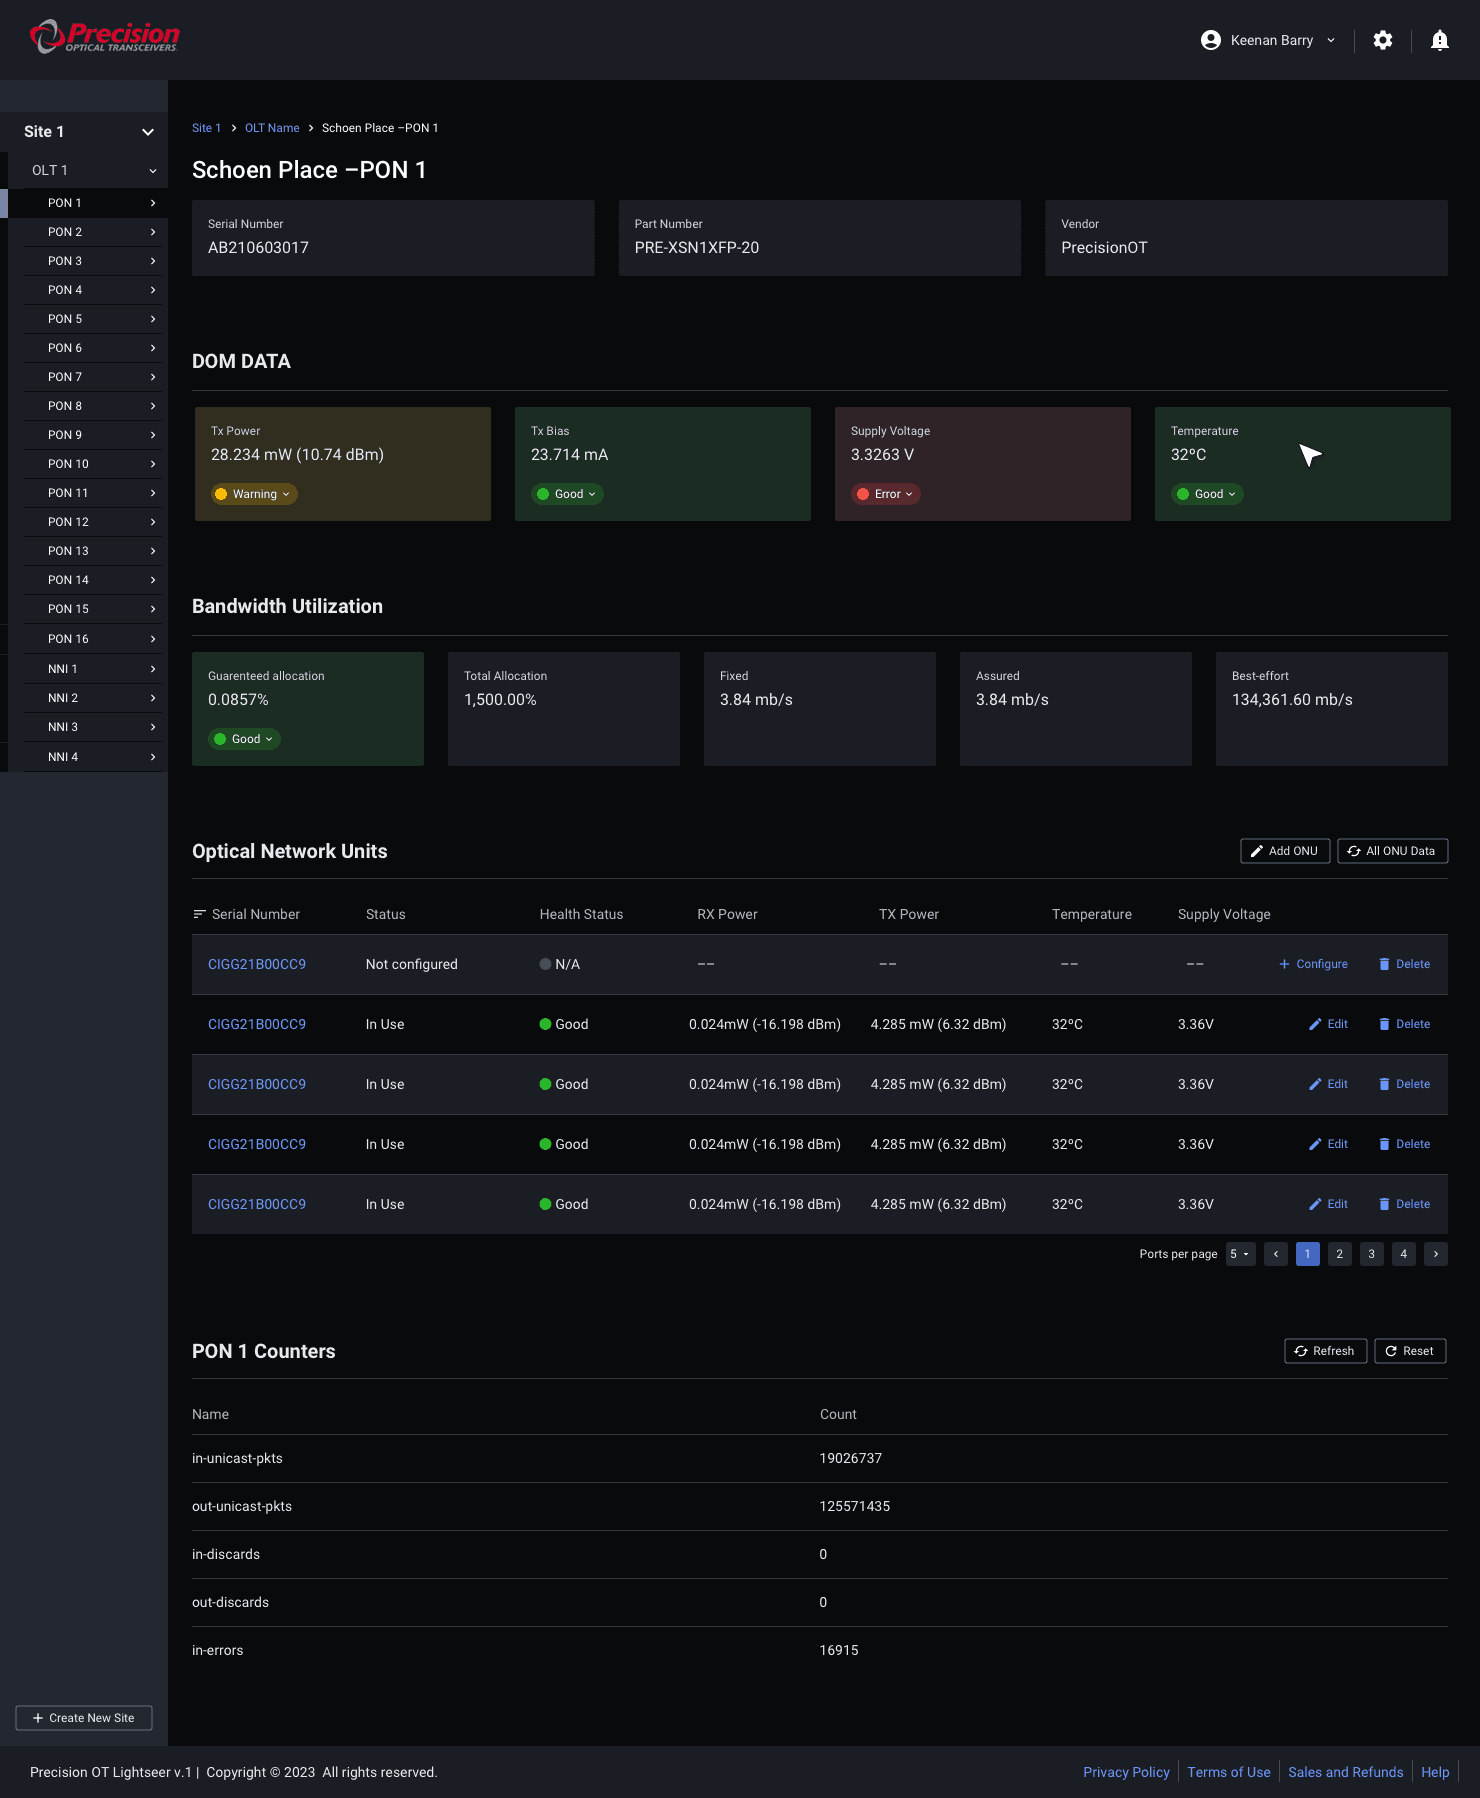Image resolution: width=1480 pixels, height=1798 pixels.
Task: Sort by Health Status column header
Action: tap(581, 914)
